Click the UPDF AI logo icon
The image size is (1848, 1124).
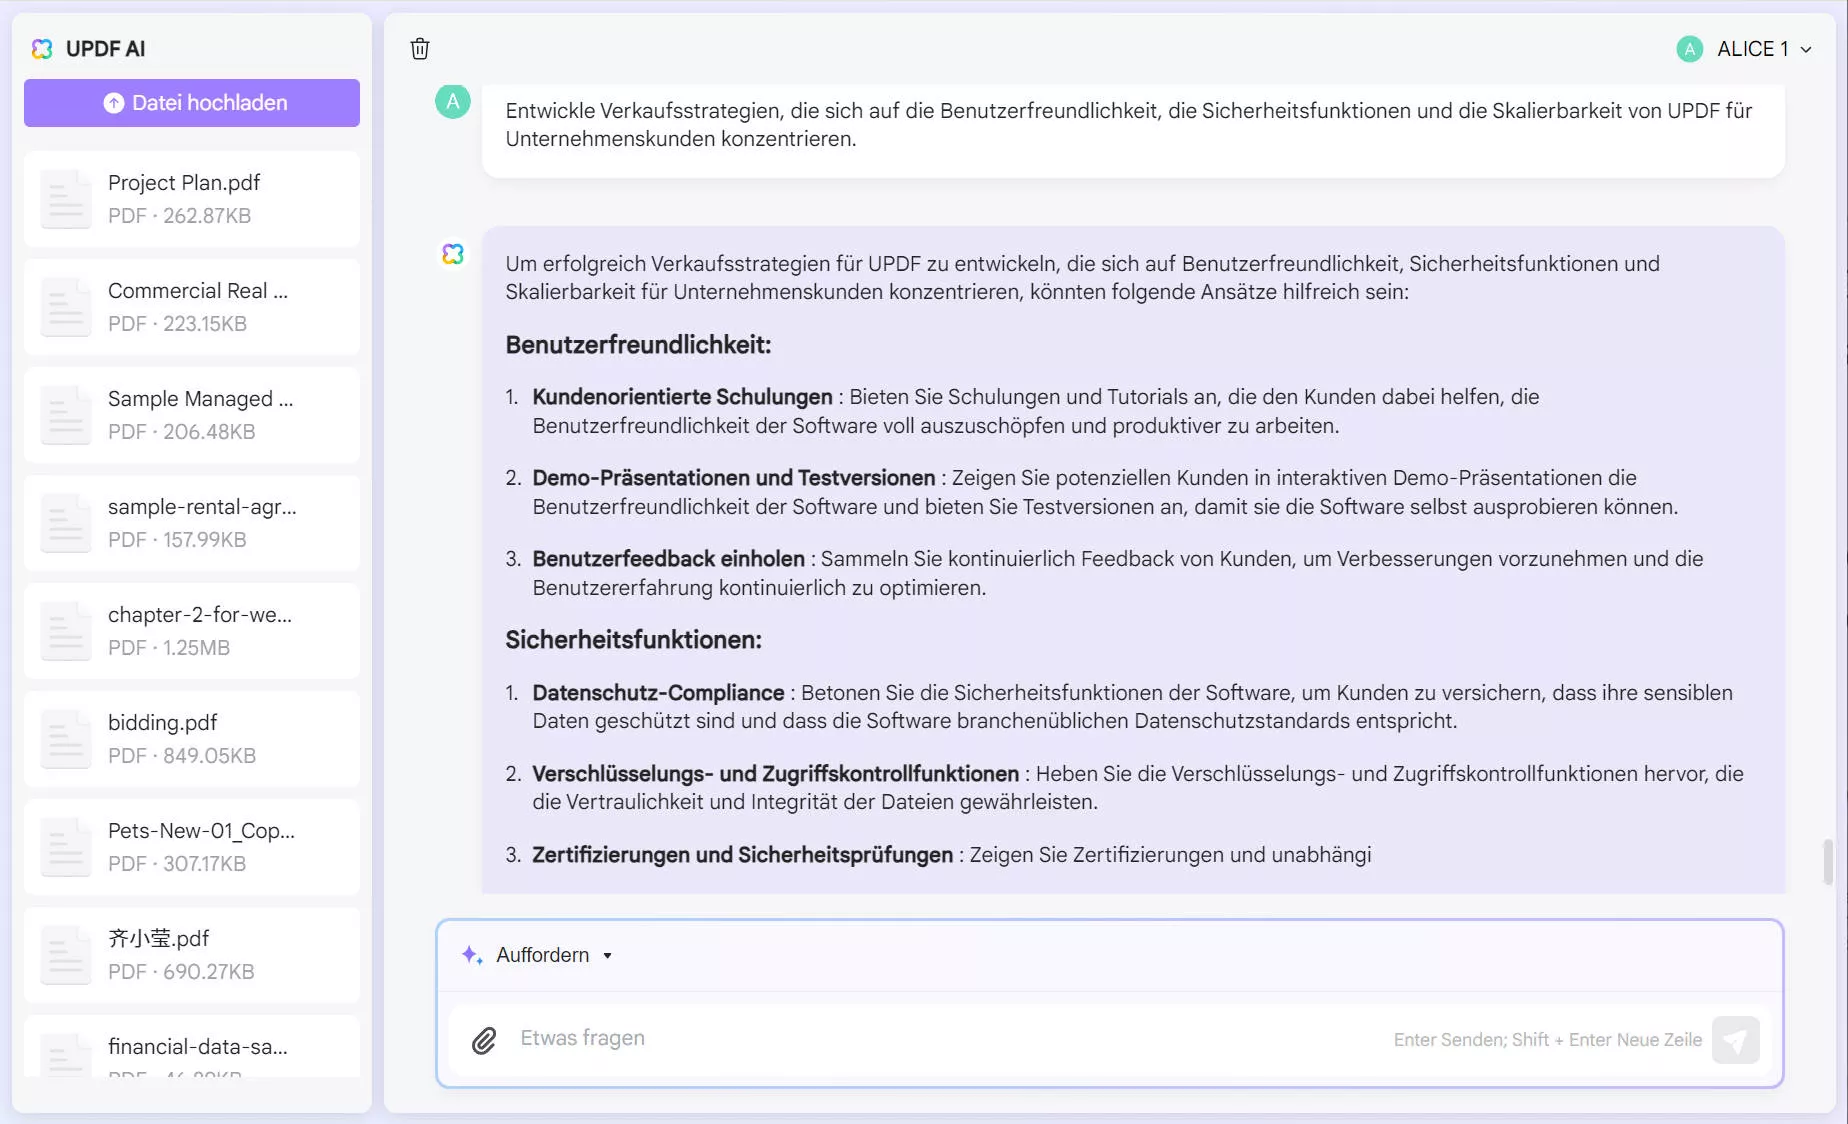coord(42,48)
